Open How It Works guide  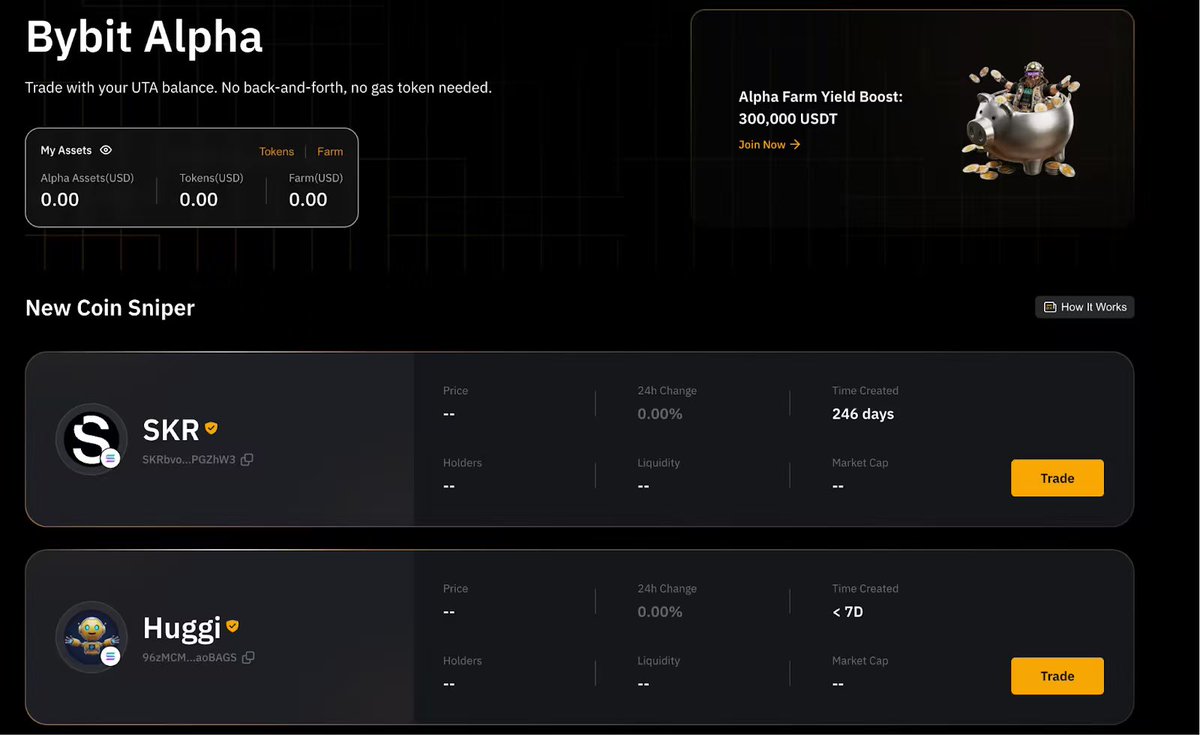point(1085,307)
